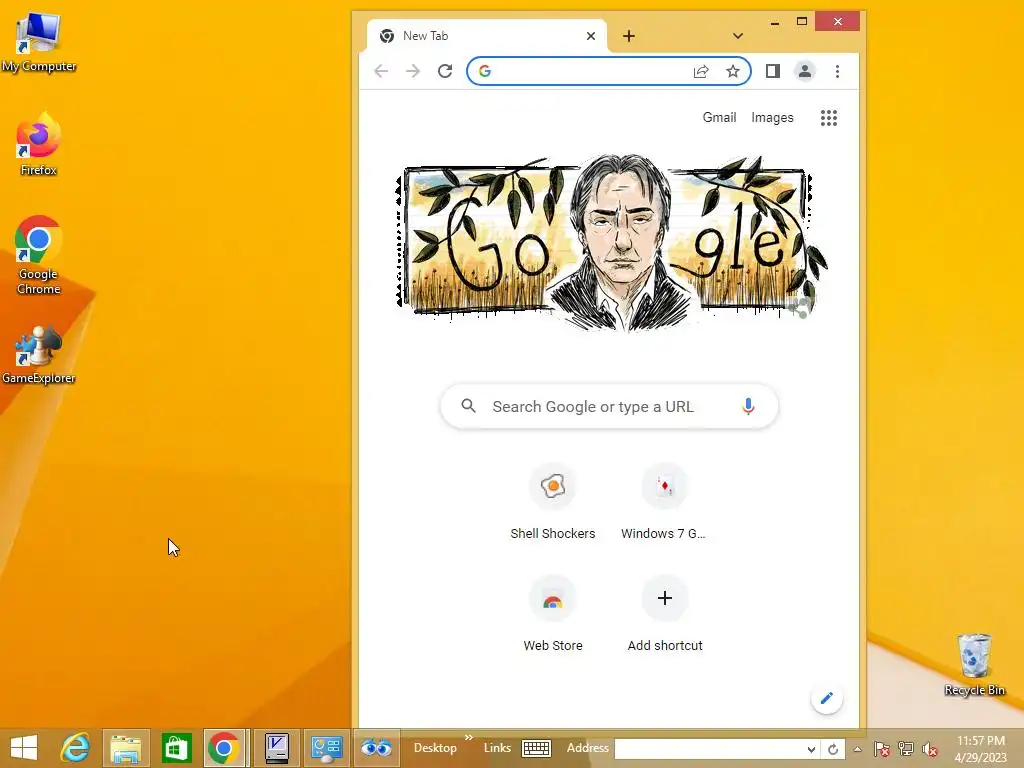
Task: Open Chrome three-dot menu
Action: (837, 71)
